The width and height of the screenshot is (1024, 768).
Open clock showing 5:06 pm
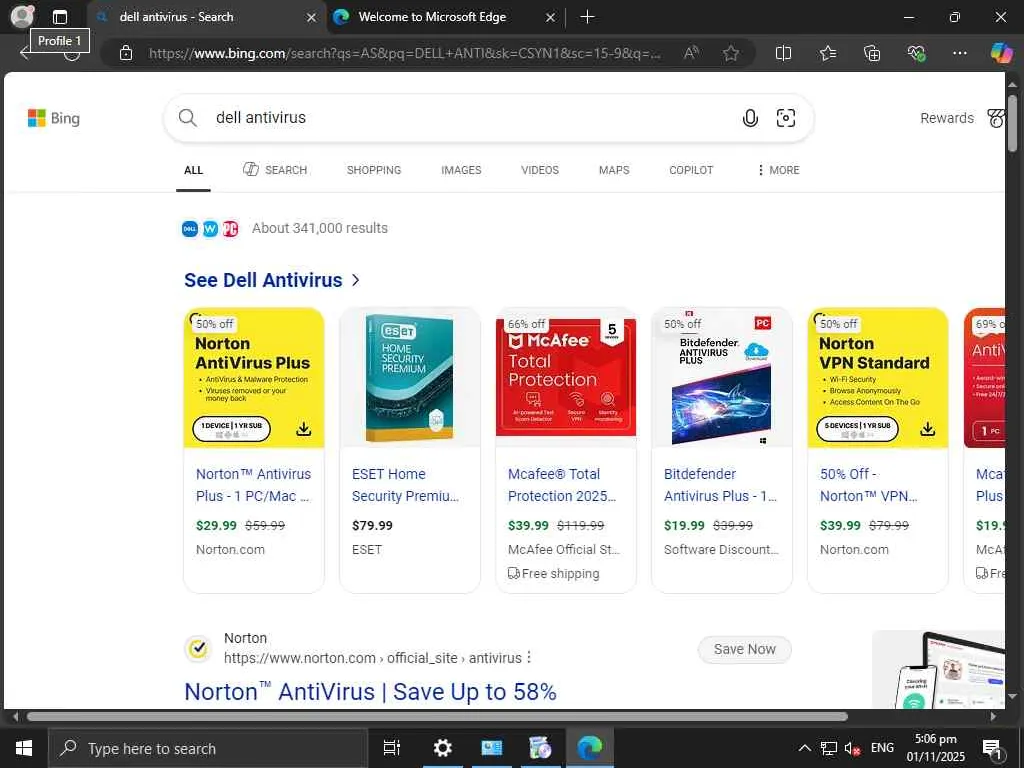click(935, 748)
